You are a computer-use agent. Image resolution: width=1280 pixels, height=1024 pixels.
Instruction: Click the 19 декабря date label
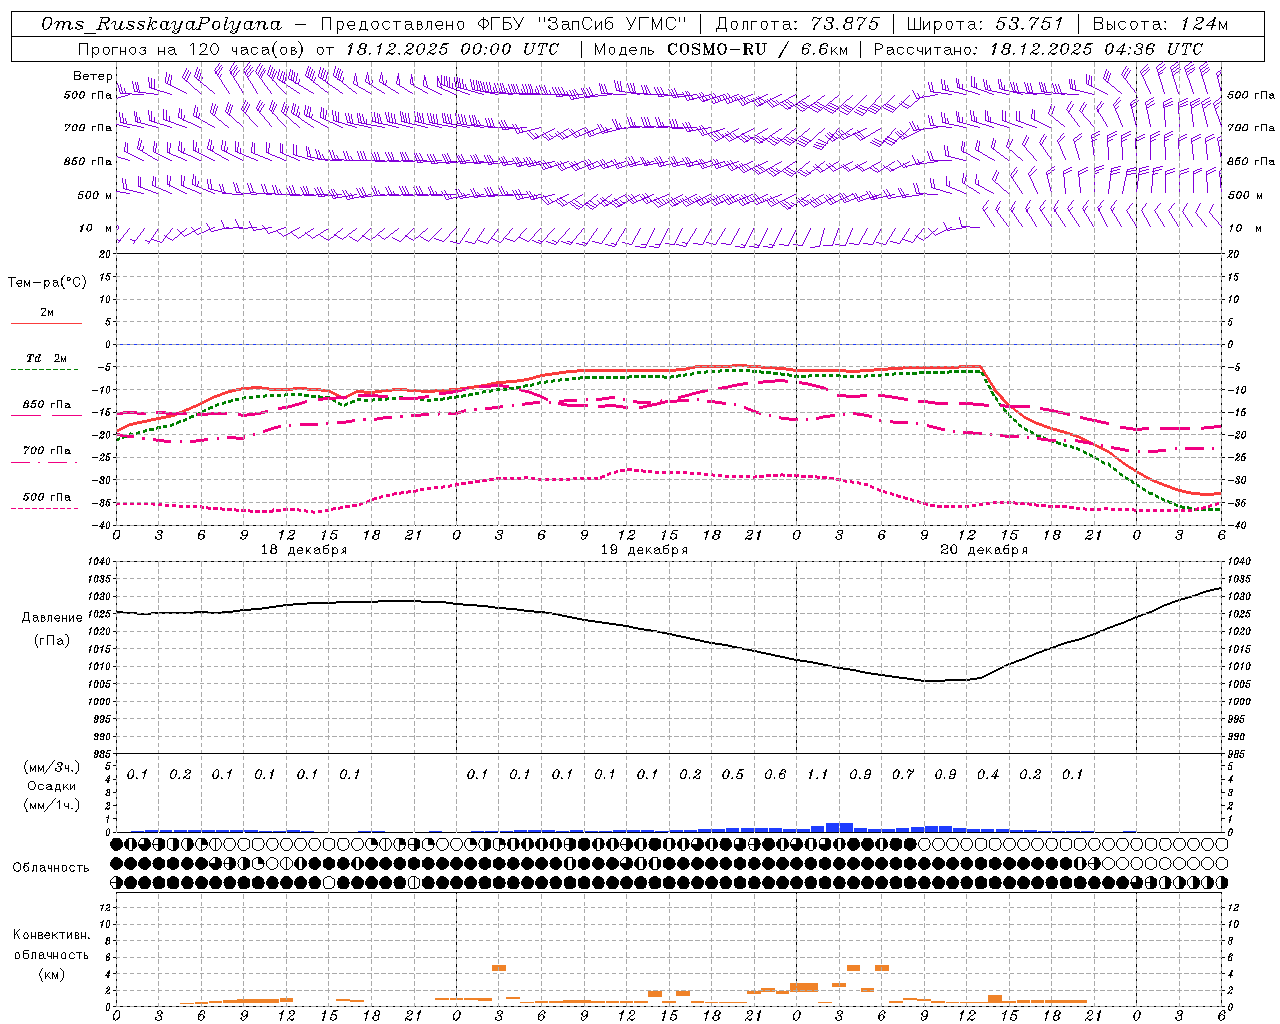pyautogui.click(x=644, y=550)
